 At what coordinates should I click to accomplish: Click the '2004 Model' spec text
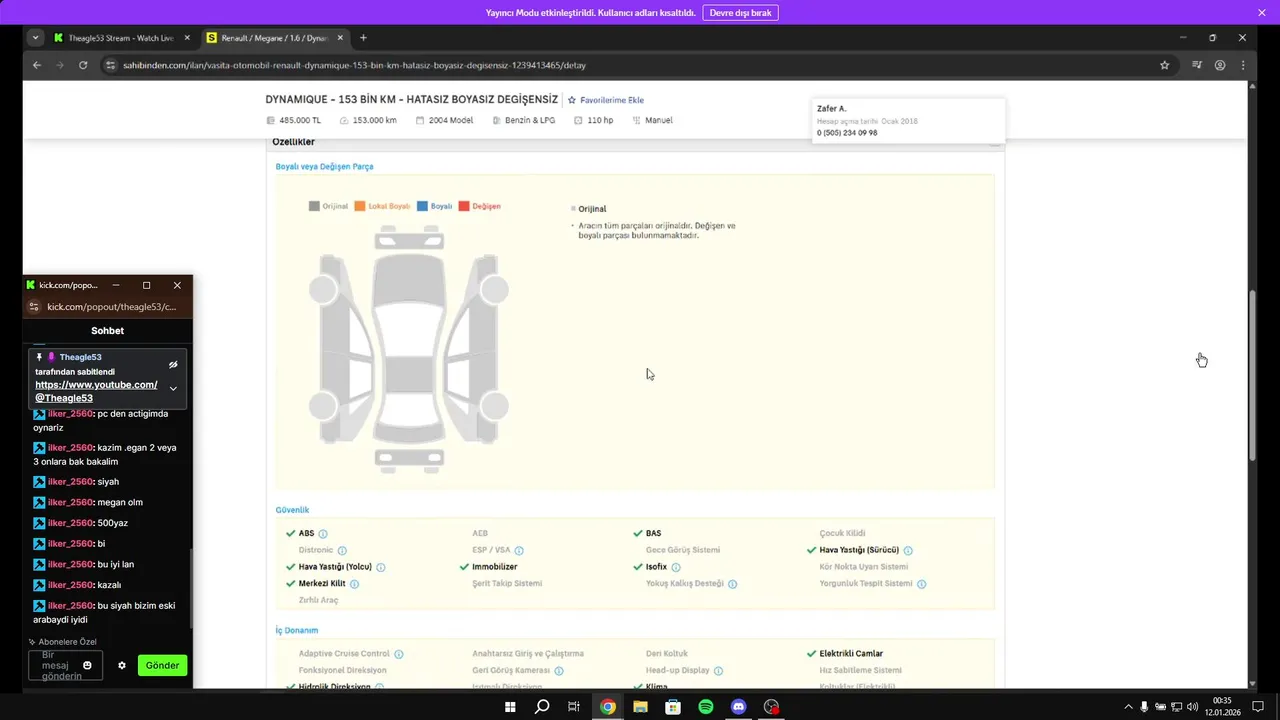tap(451, 120)
